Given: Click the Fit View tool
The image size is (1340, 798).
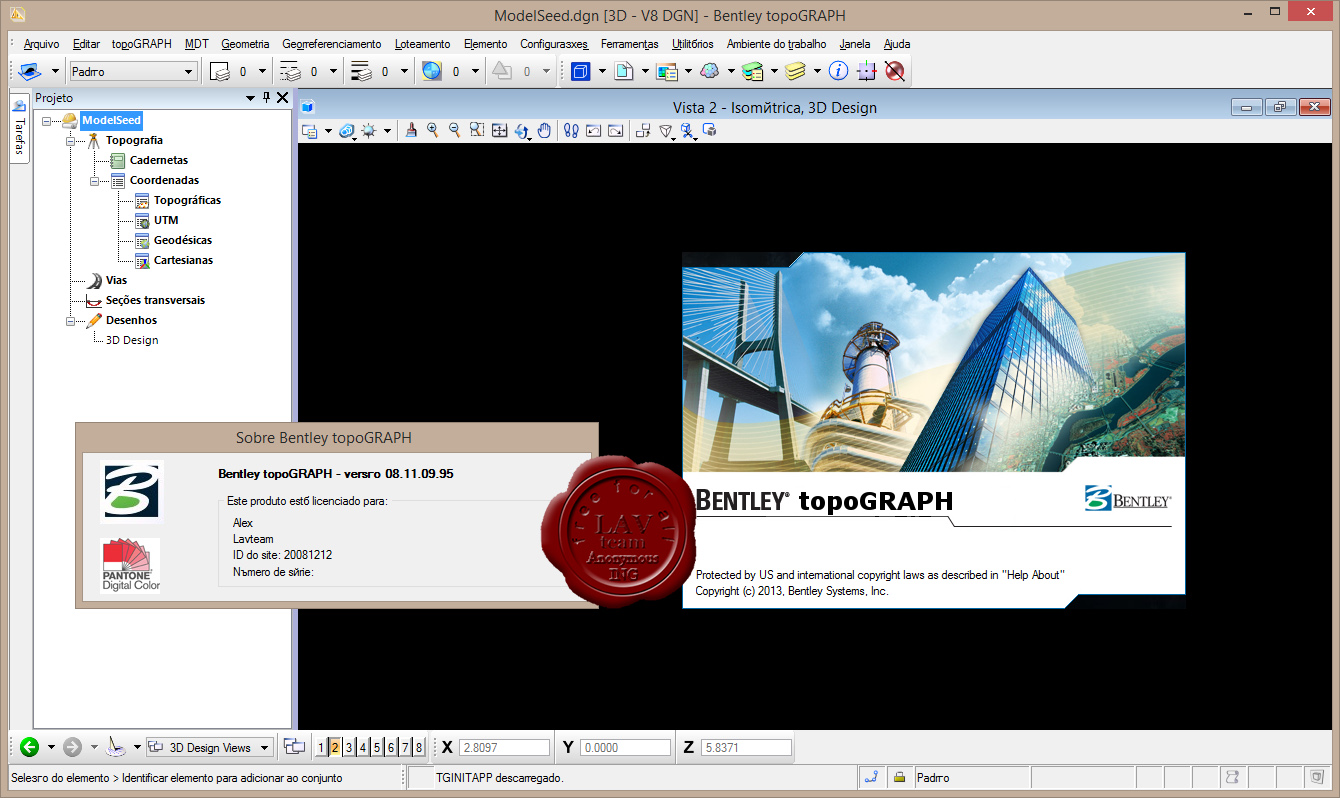Looking at the screenshot, I should click(499, 131).
